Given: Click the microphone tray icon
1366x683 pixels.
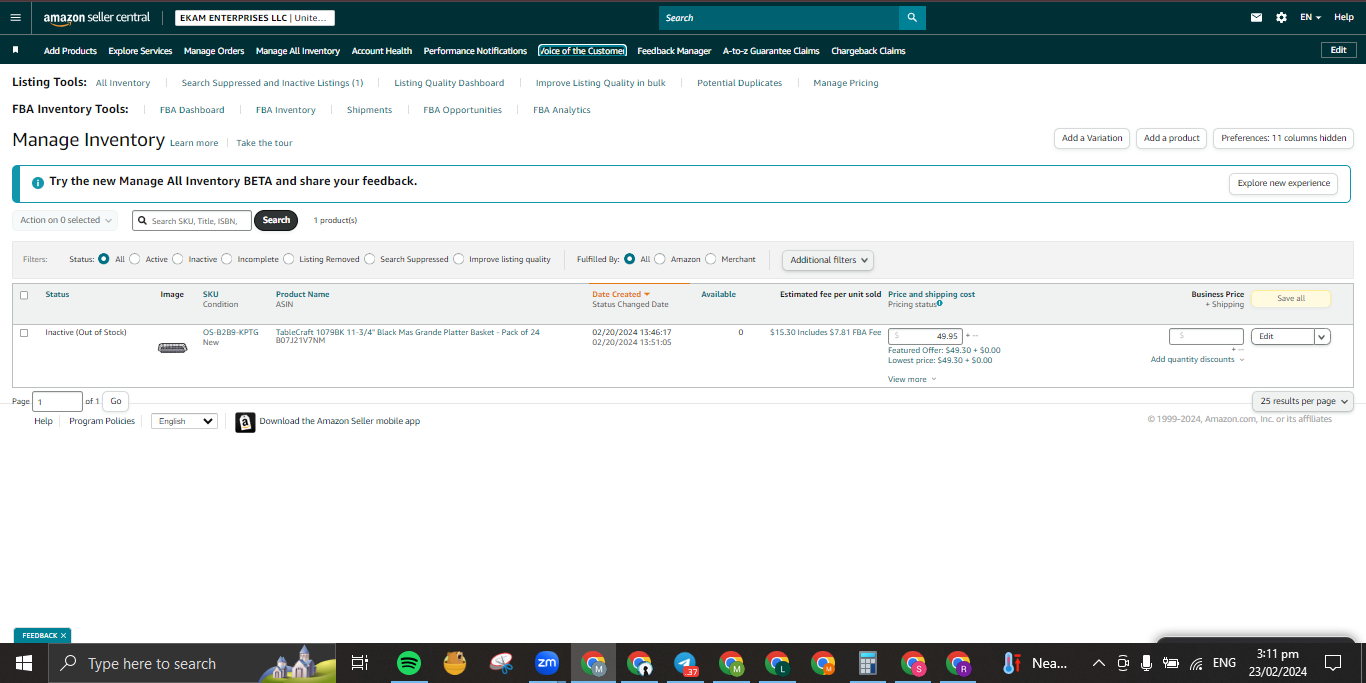Looking at the screenshot, I should tap(1146, 663).
